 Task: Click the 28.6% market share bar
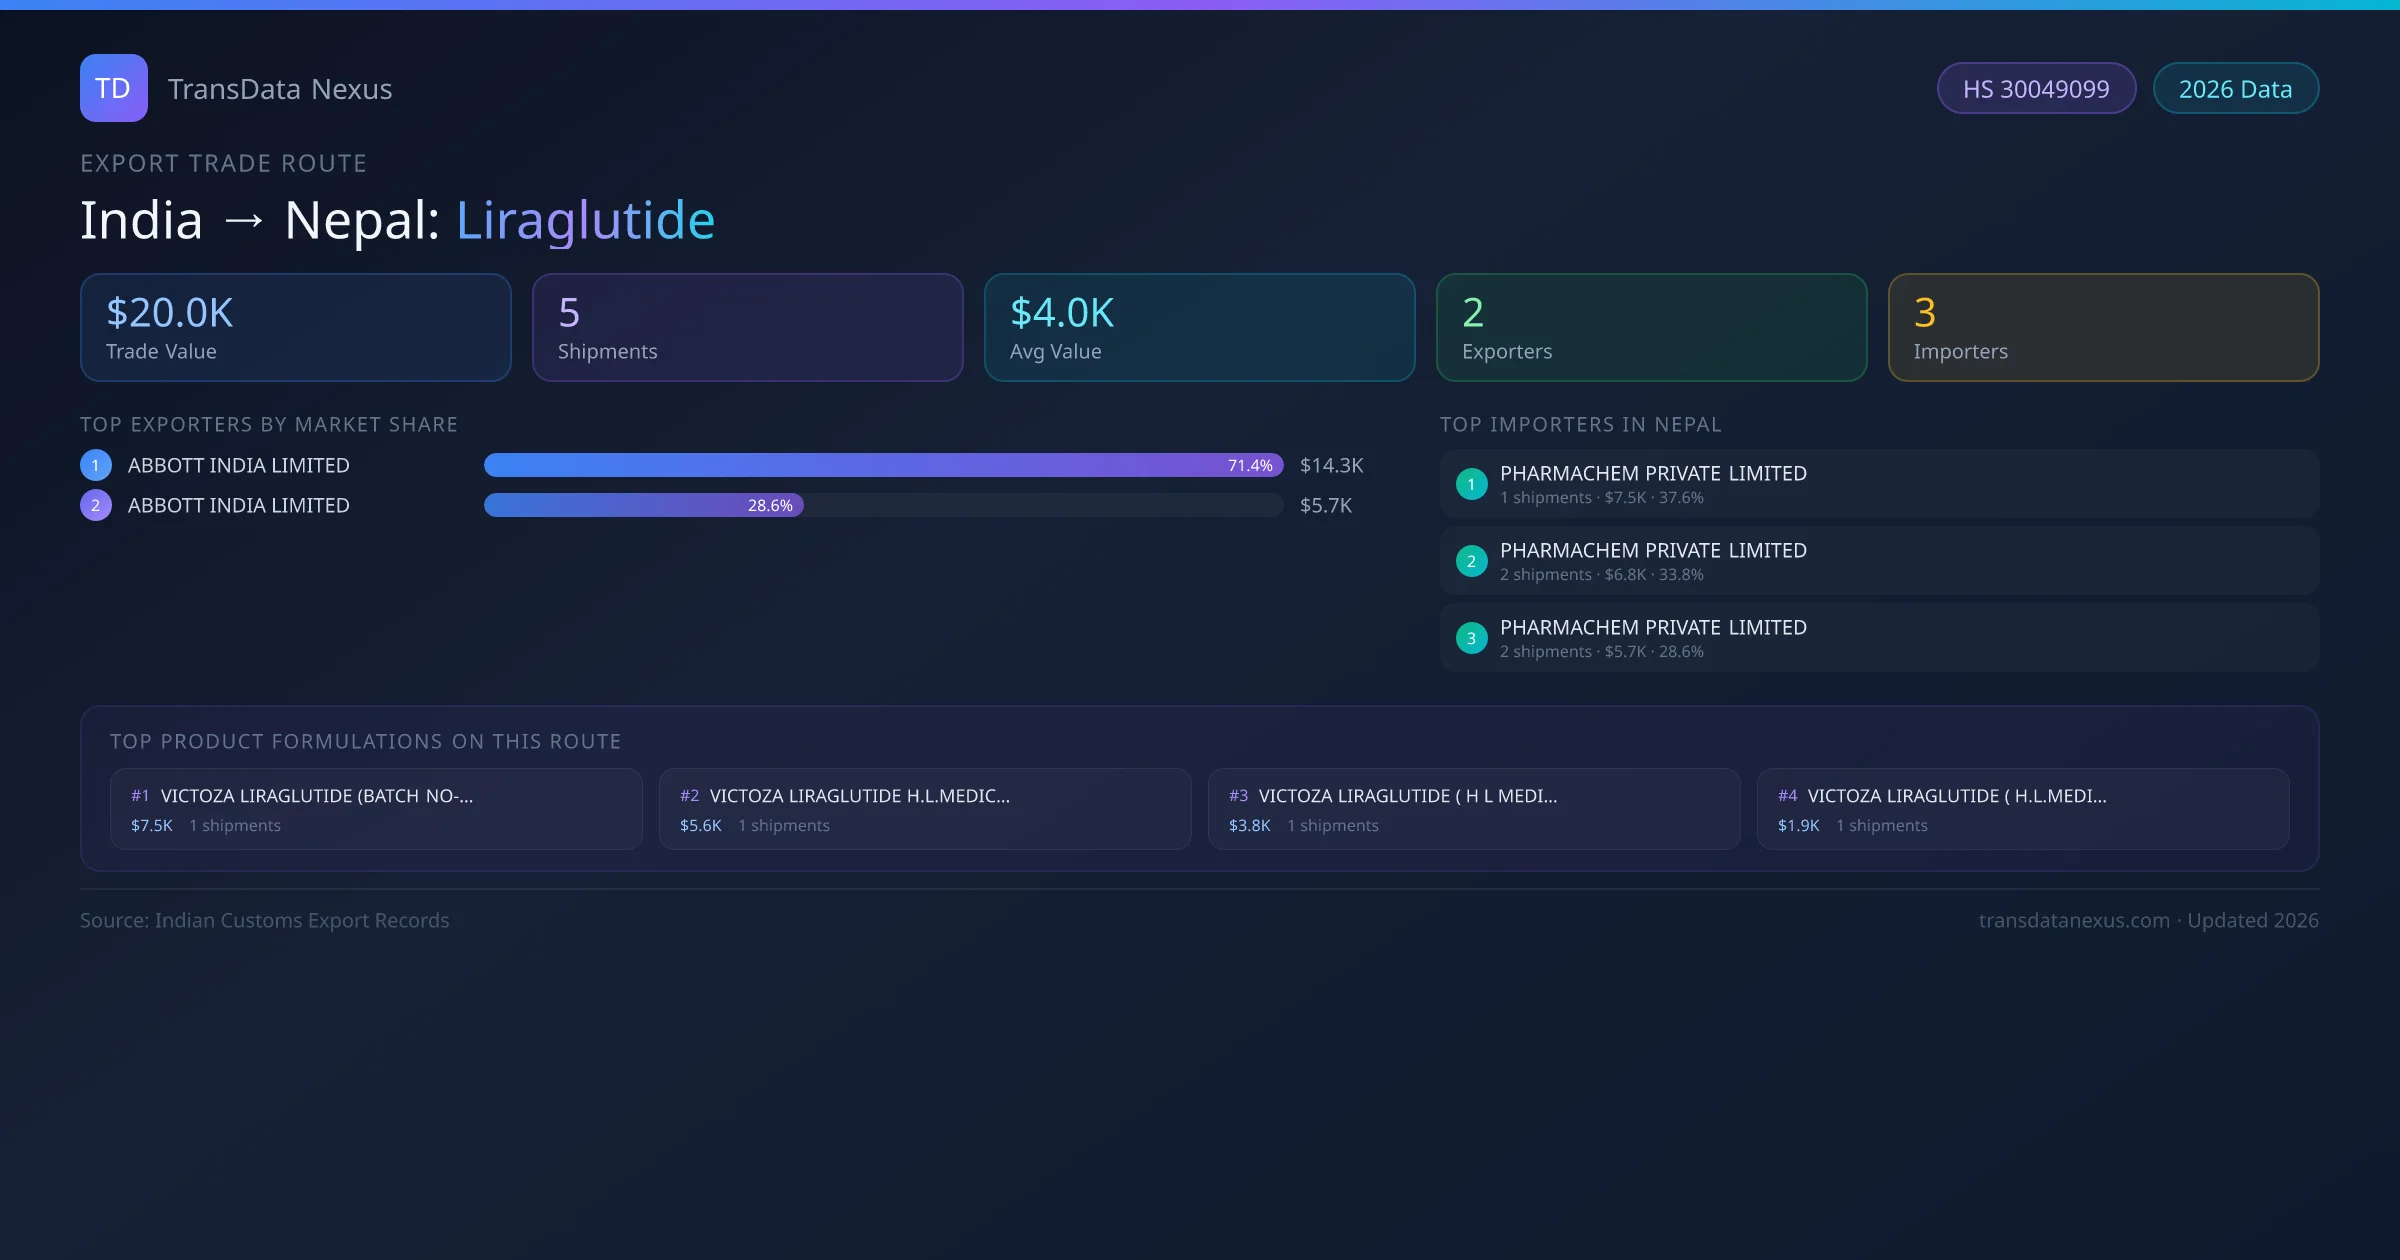(644, 505)
